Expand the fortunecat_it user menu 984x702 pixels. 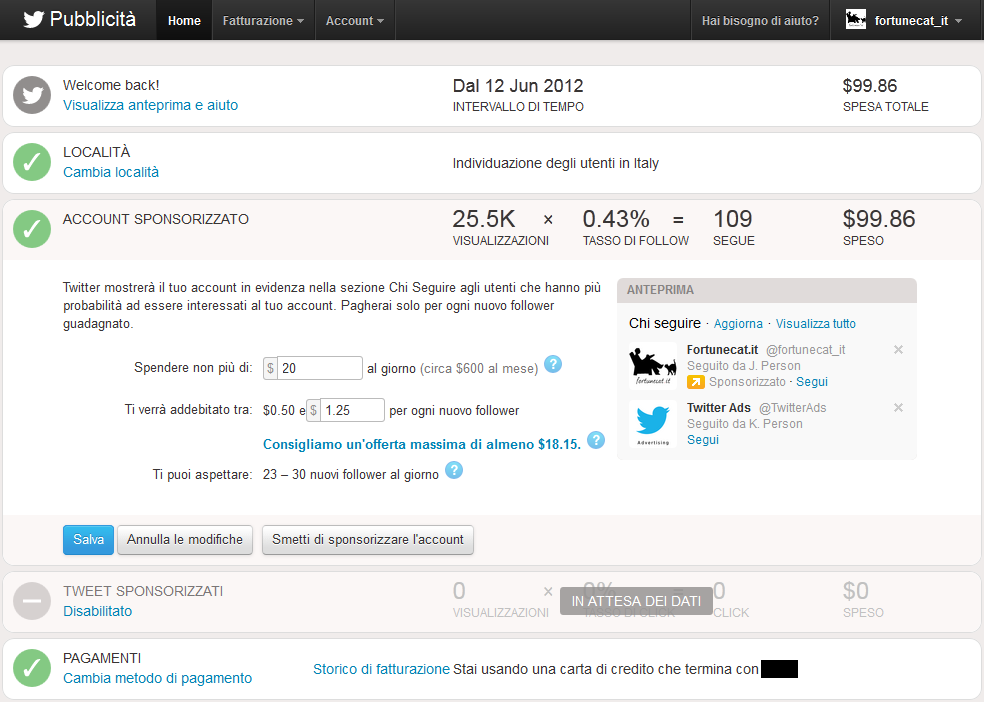click(x=906, y=21)
